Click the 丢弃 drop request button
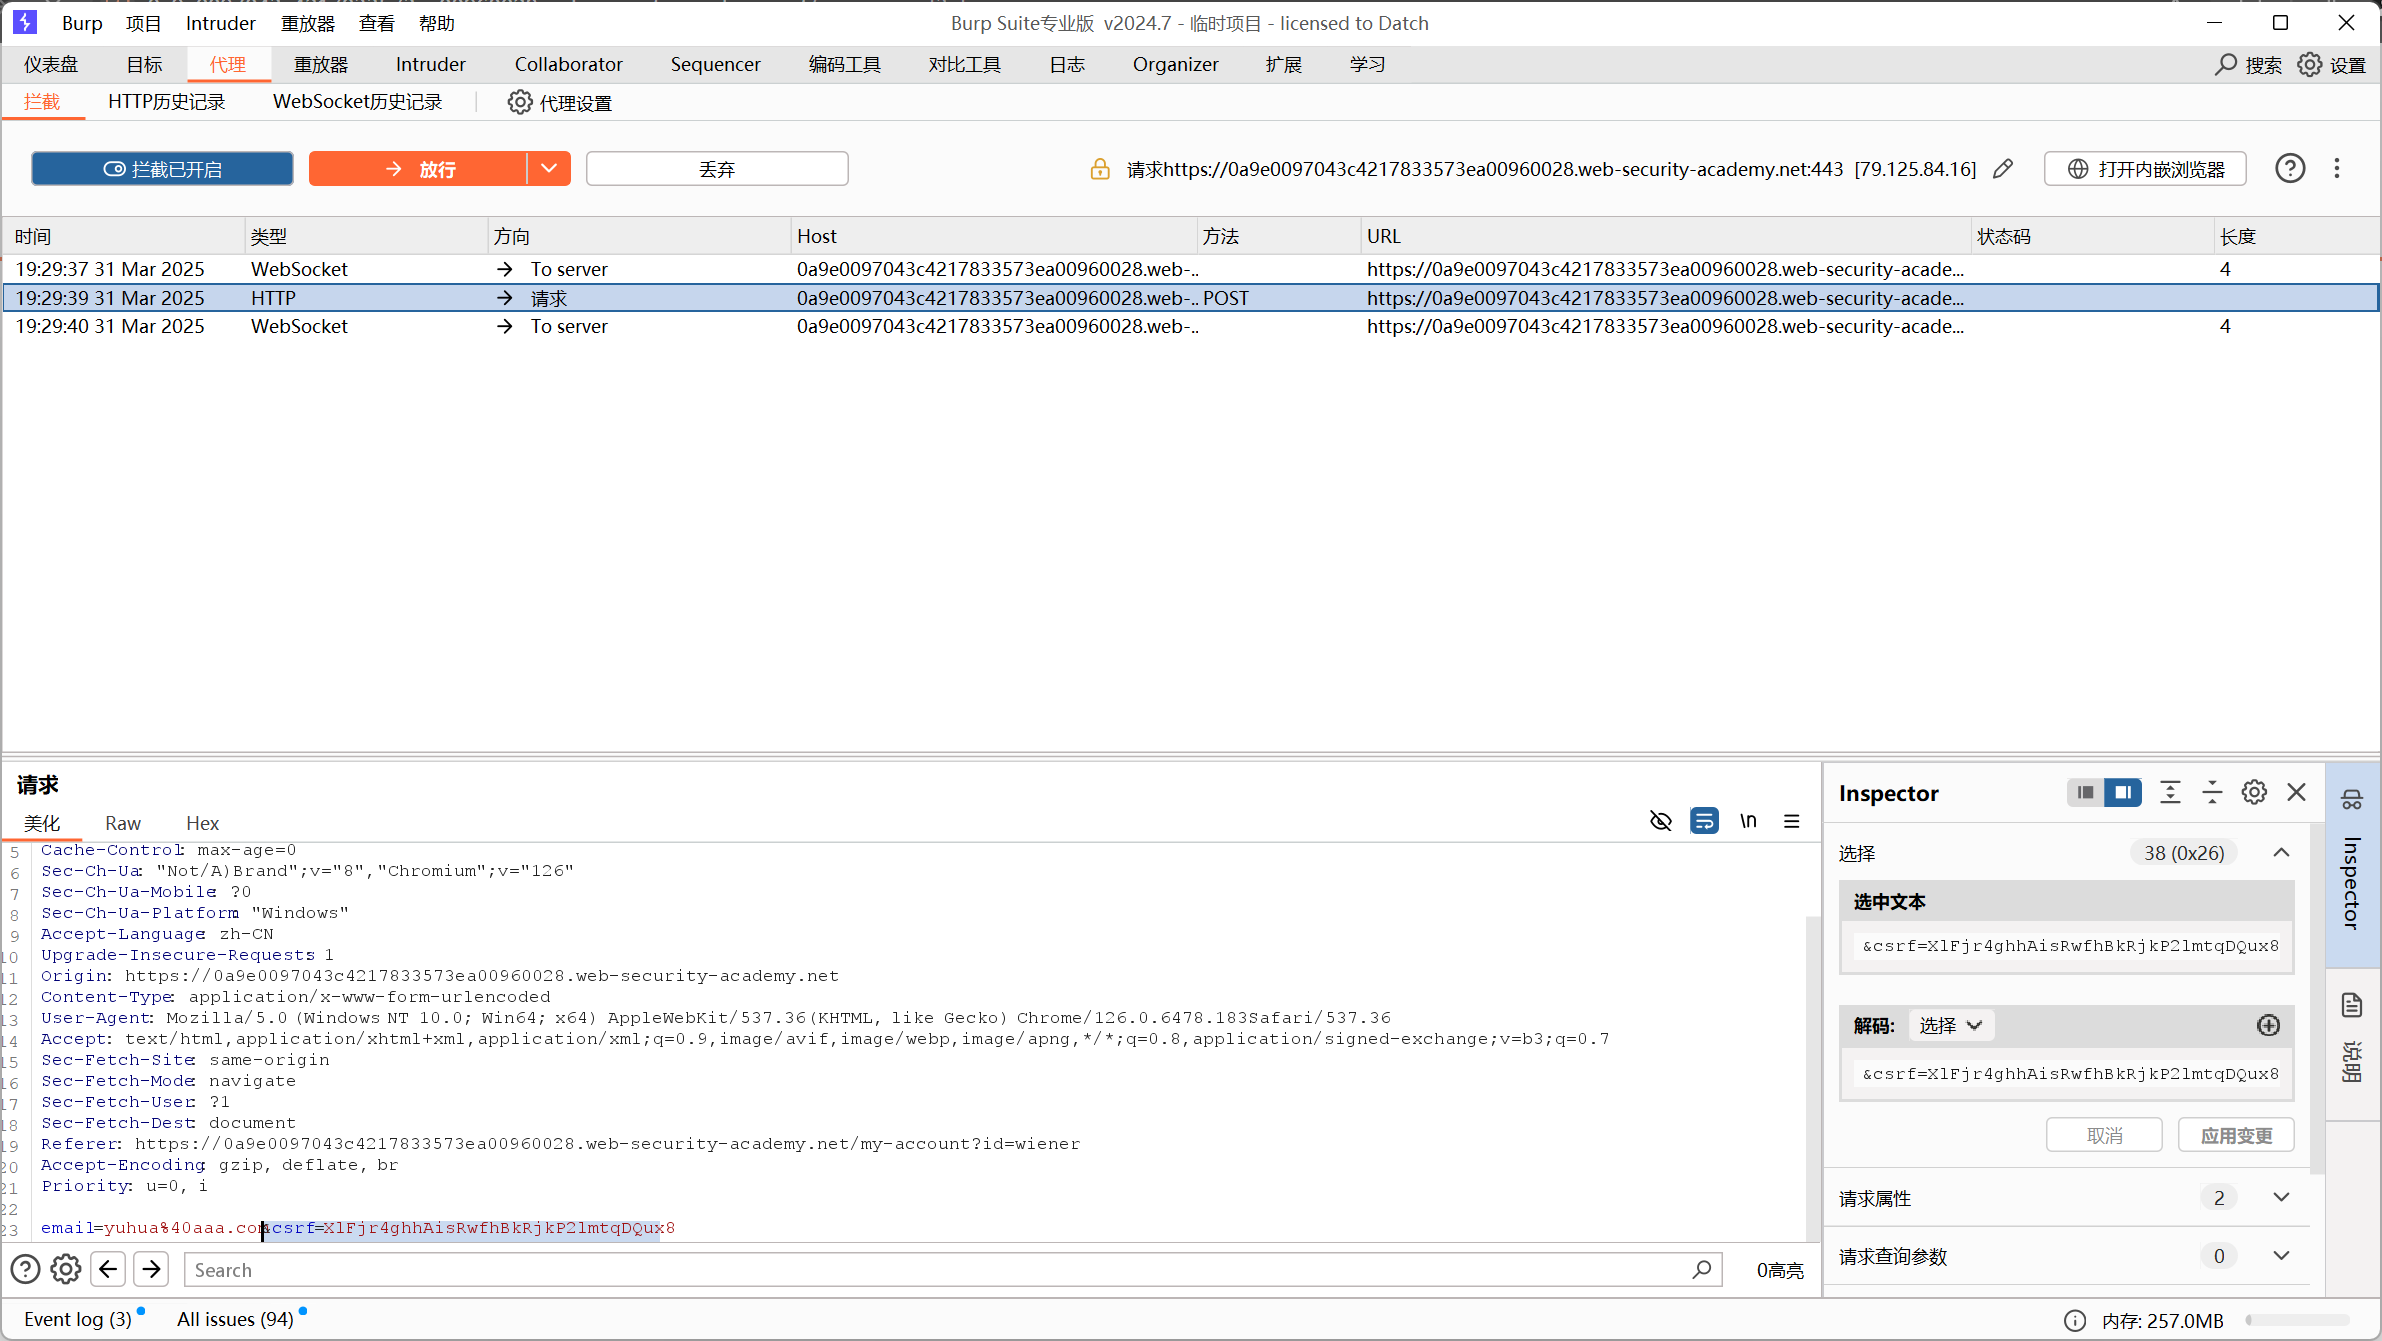Screen dimensions: 2382x1341 [x=716, y=169]
